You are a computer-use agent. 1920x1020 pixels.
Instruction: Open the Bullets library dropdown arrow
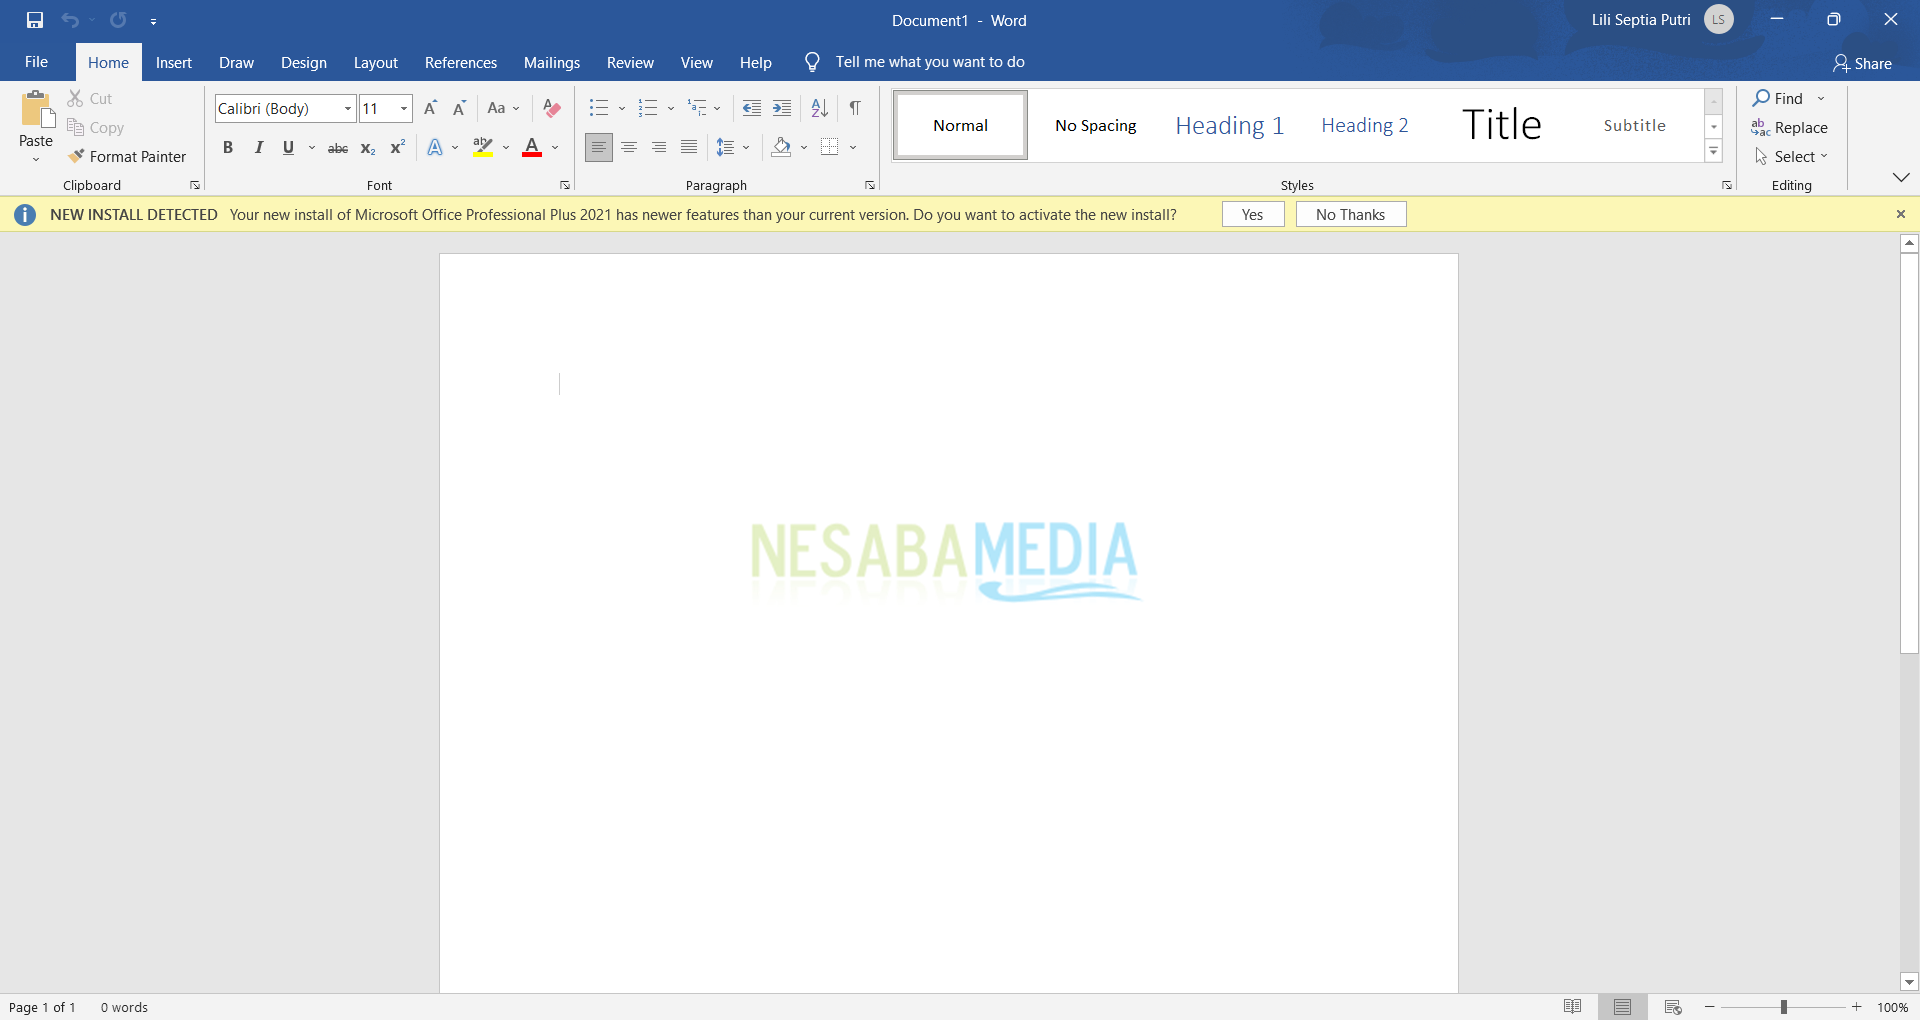click(622, 108)
